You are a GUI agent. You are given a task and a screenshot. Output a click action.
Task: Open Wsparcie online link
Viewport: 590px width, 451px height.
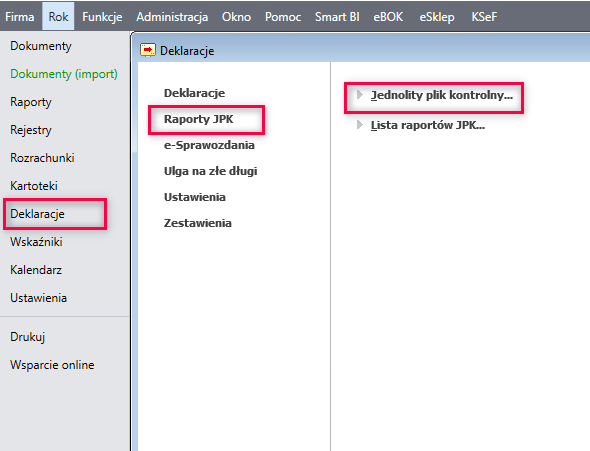52,365
